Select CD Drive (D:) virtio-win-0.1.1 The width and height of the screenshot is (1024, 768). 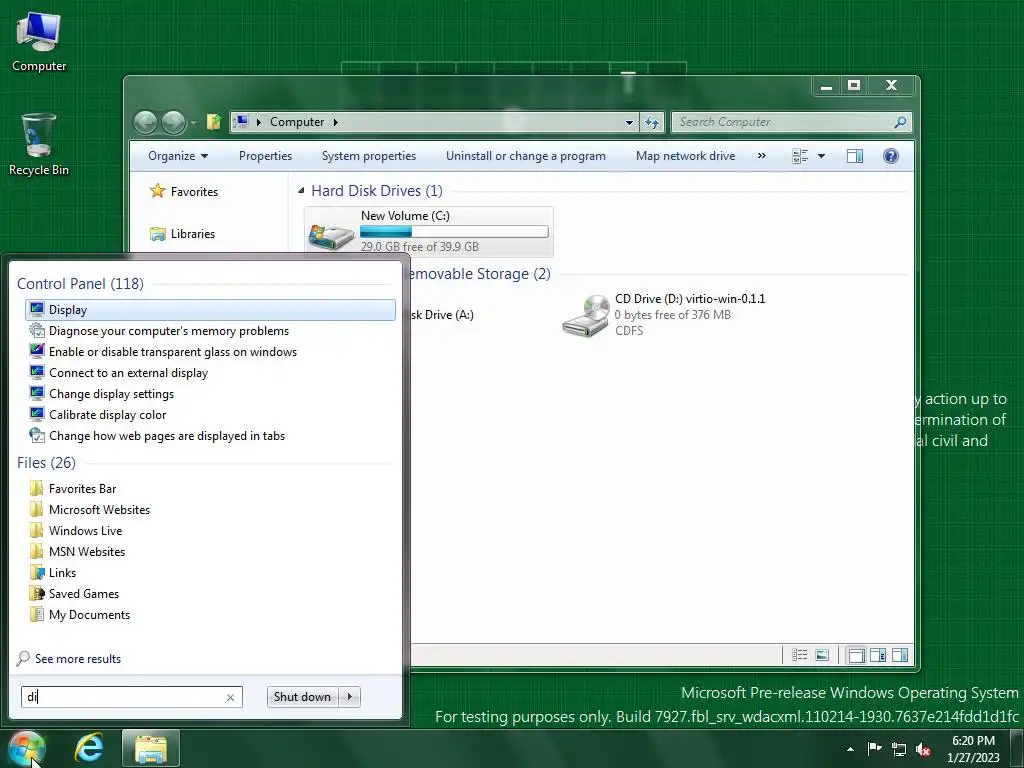pos(664,315)
